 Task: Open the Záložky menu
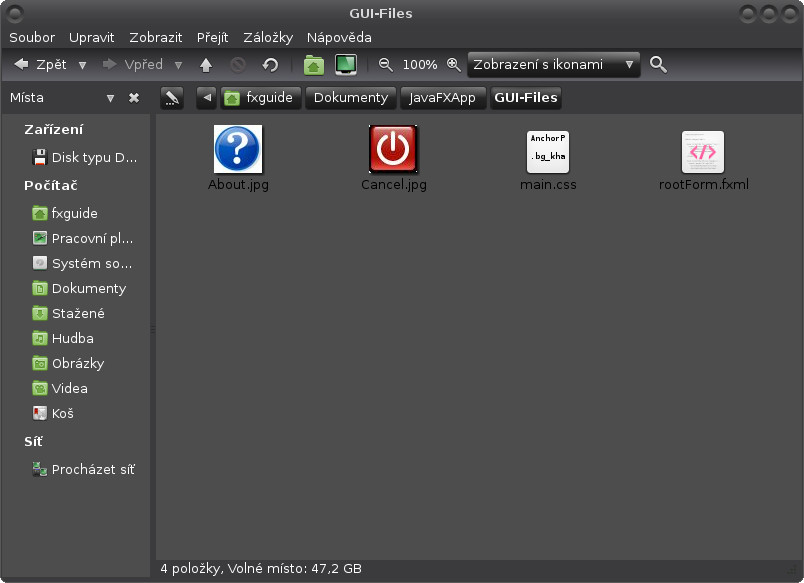coord(268,37)
